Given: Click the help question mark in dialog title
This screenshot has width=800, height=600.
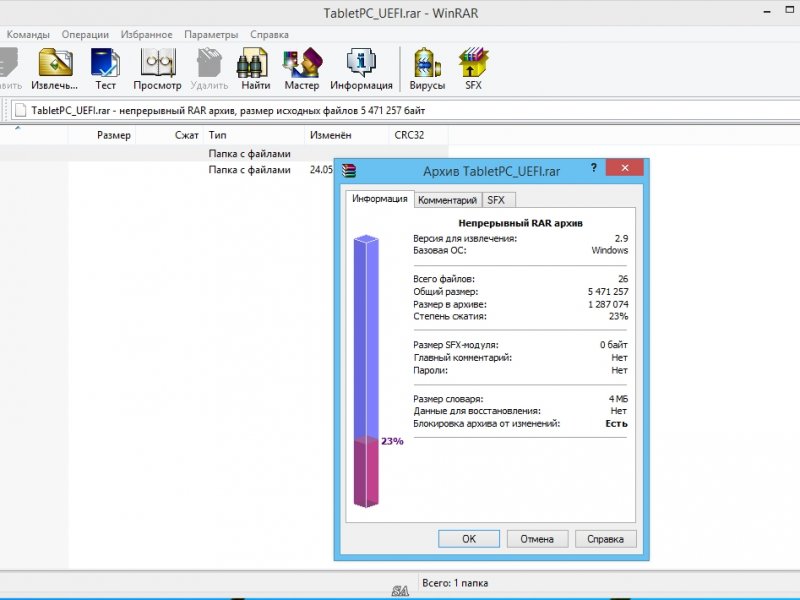Looking at the screenshot, I should coord(593,168).
